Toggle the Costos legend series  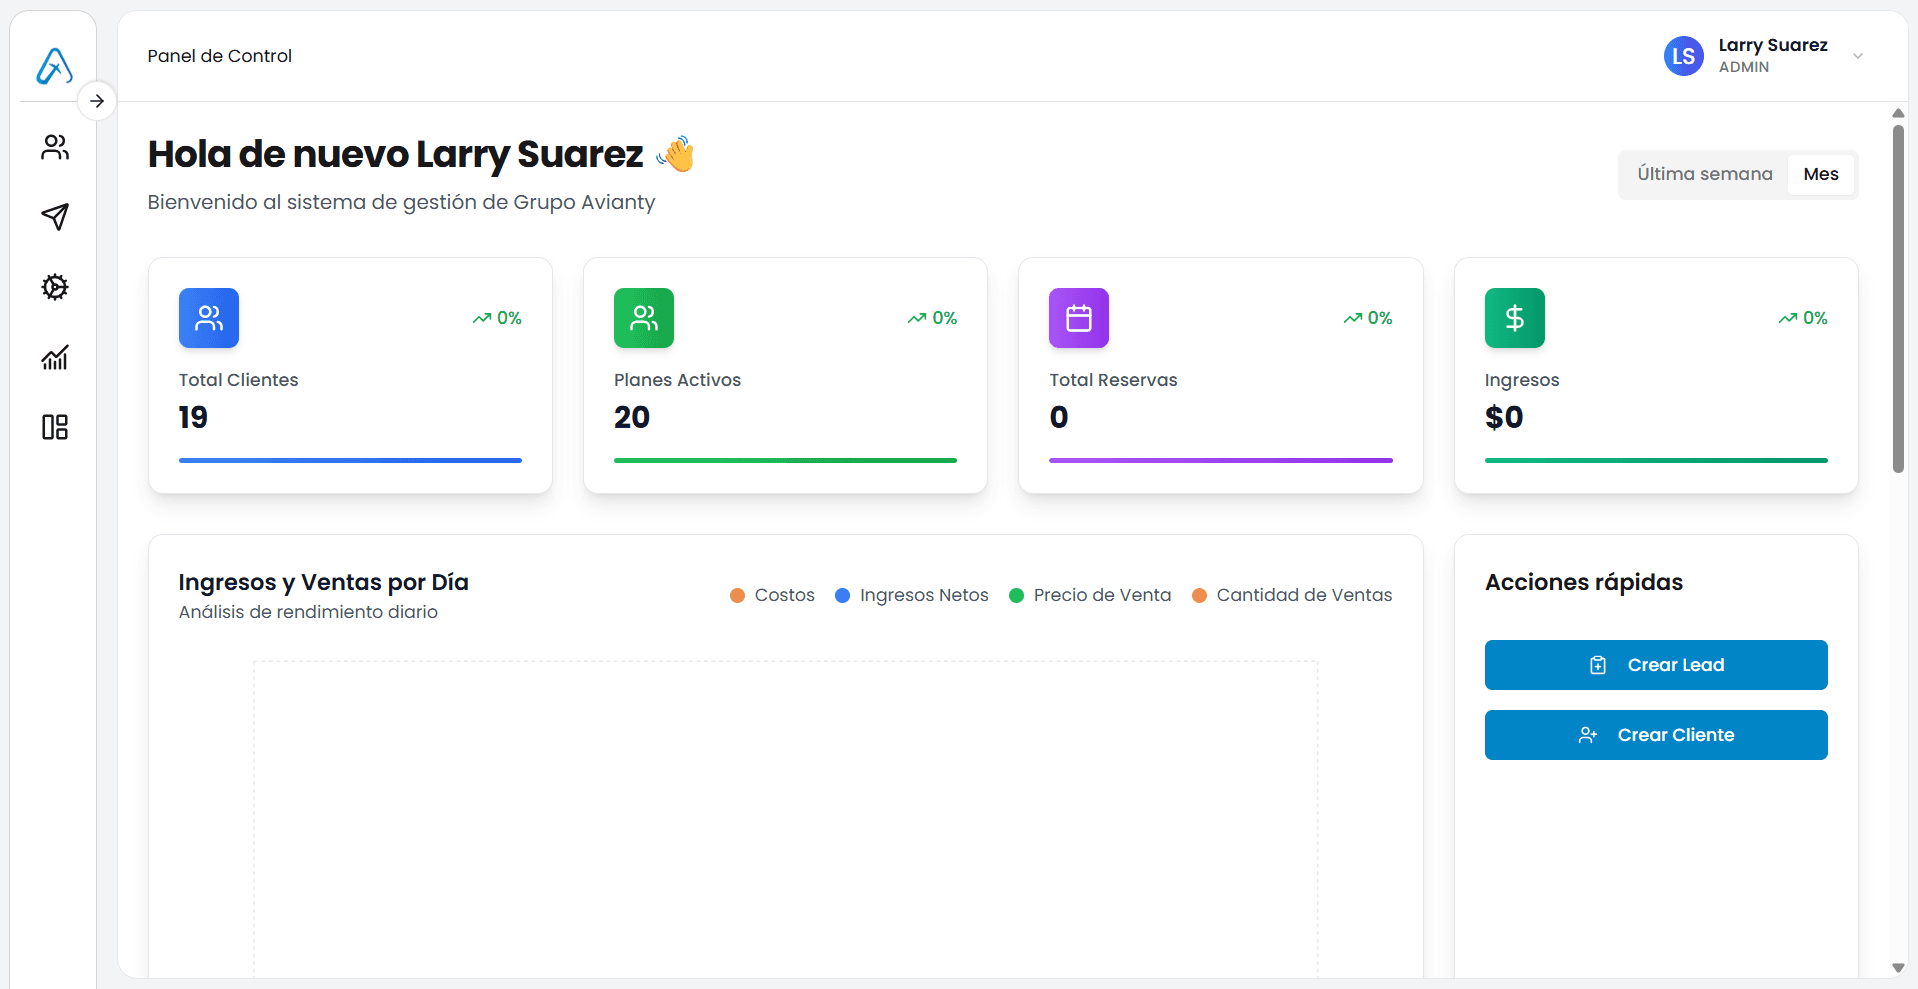(772, 595)
